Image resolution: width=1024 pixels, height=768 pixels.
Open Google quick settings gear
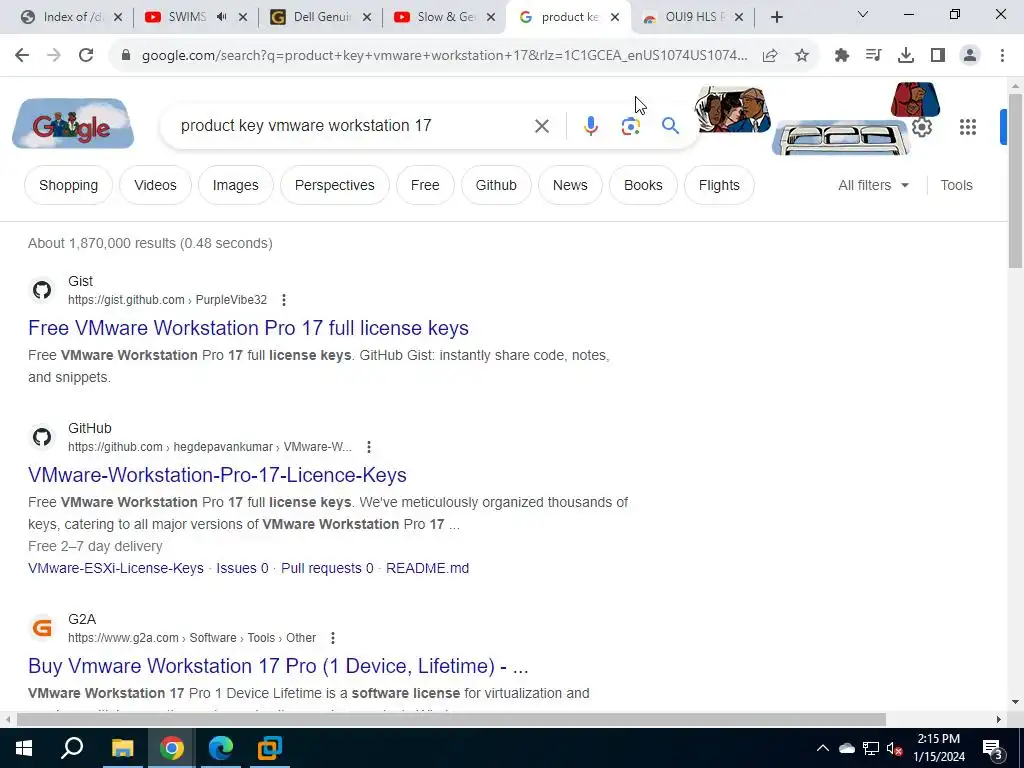pyautogui.click(x=921, y=127)
